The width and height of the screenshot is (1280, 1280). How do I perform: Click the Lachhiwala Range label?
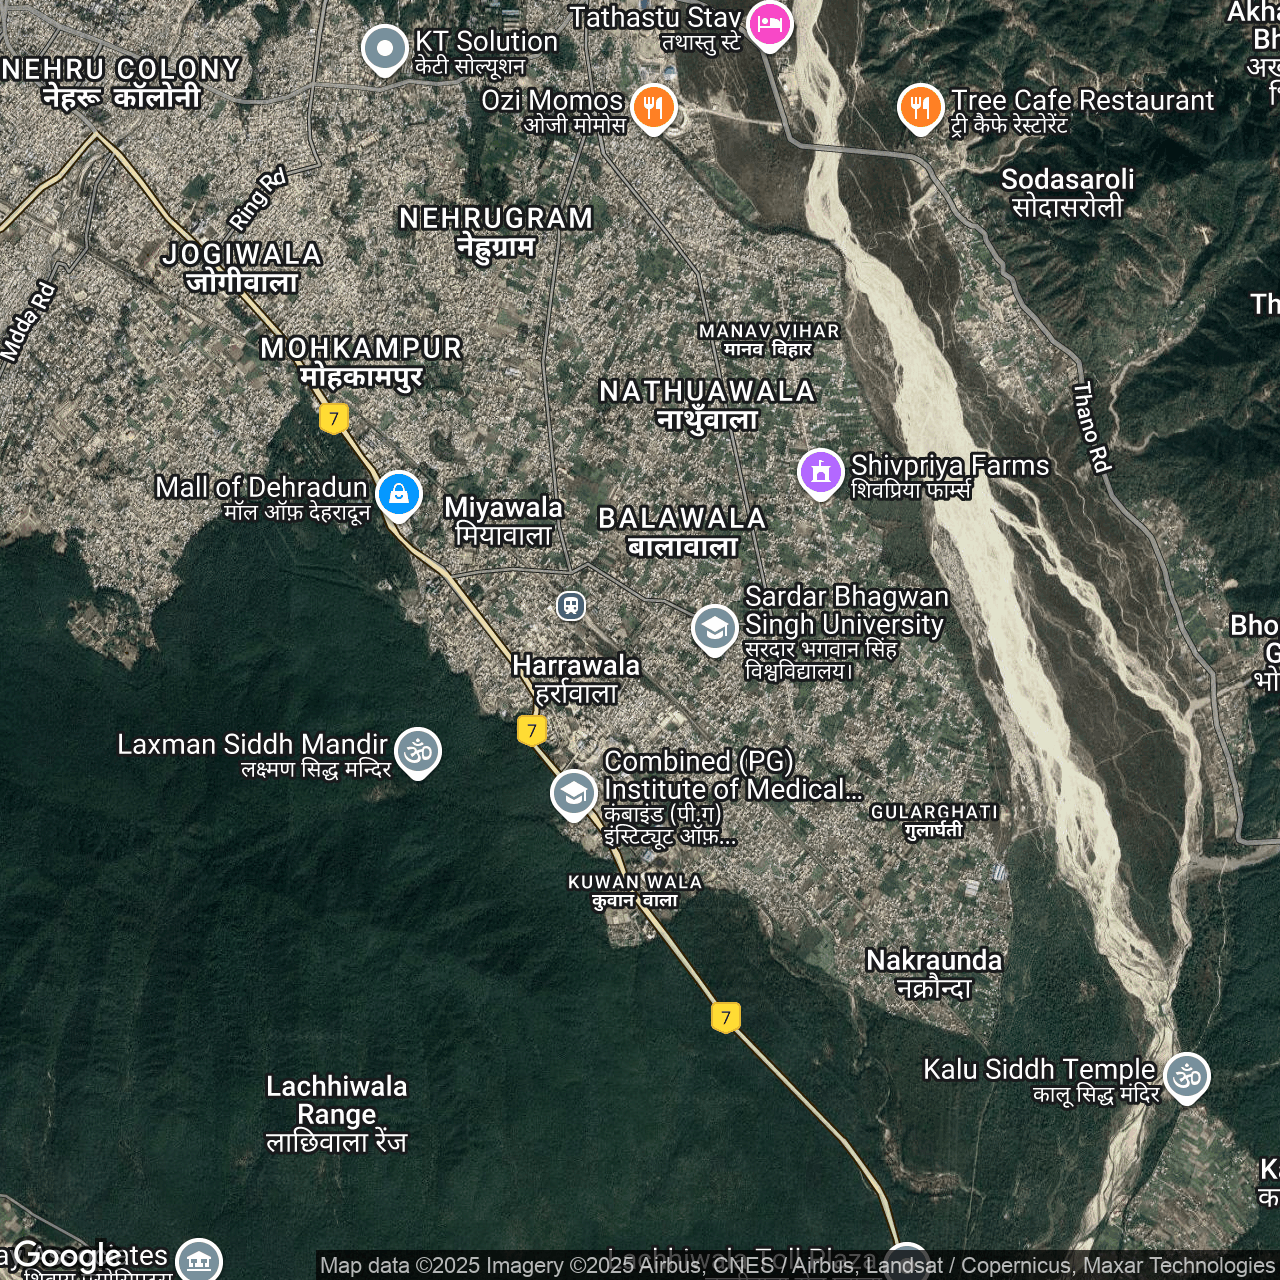[x=337, y=1113]
